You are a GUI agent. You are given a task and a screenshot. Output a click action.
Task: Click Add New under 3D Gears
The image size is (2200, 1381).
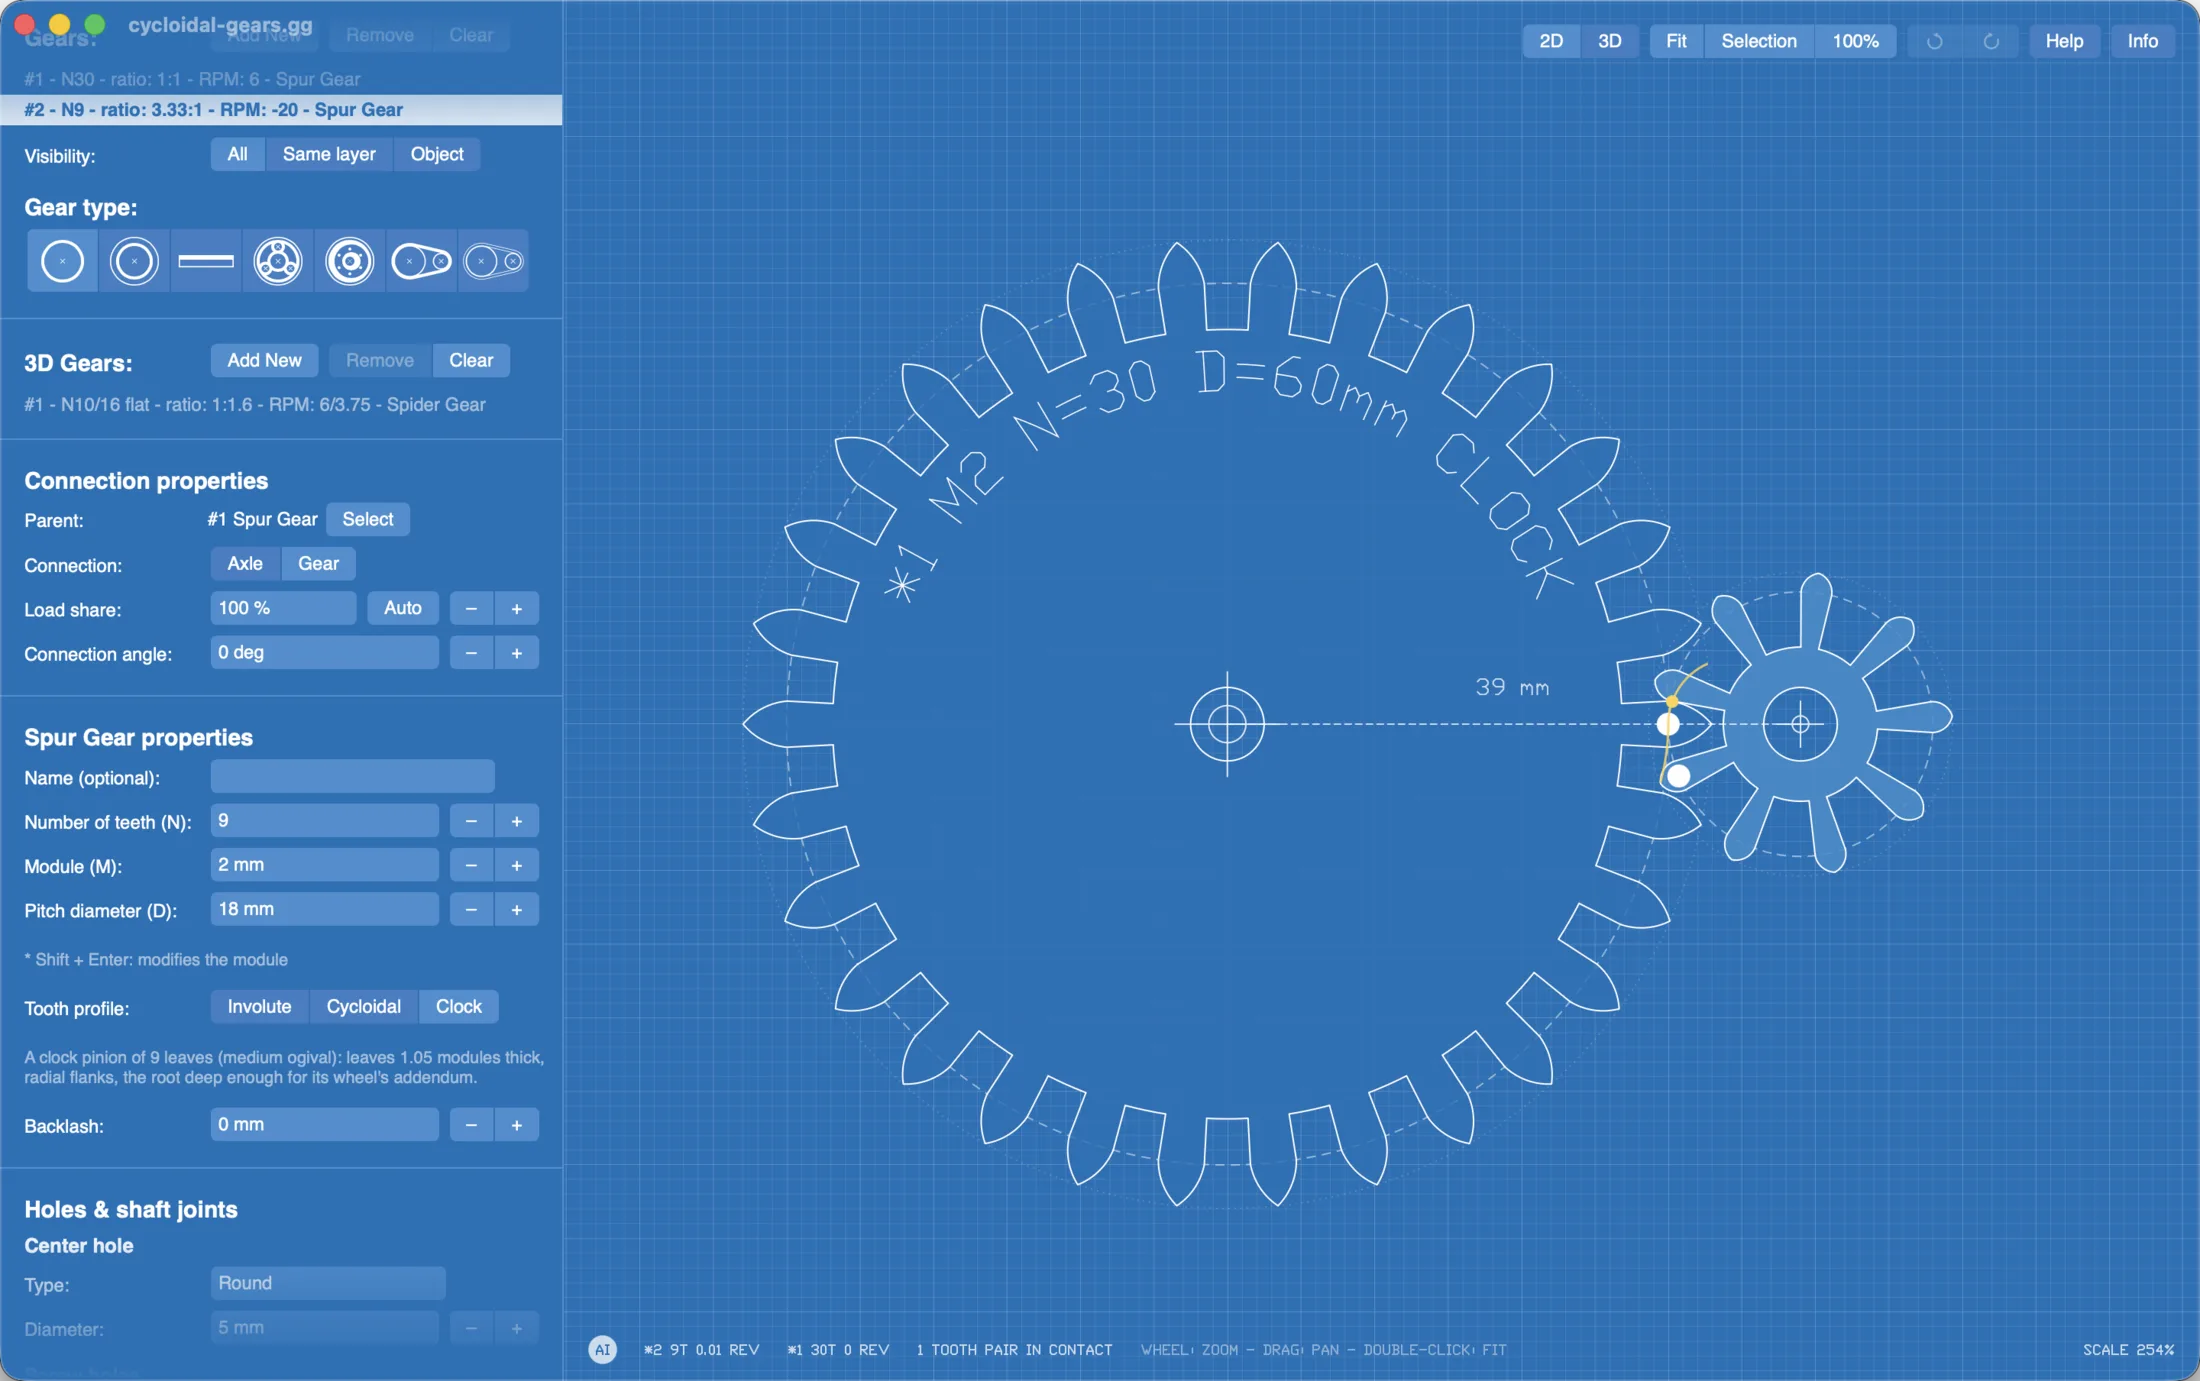[264, 360]
